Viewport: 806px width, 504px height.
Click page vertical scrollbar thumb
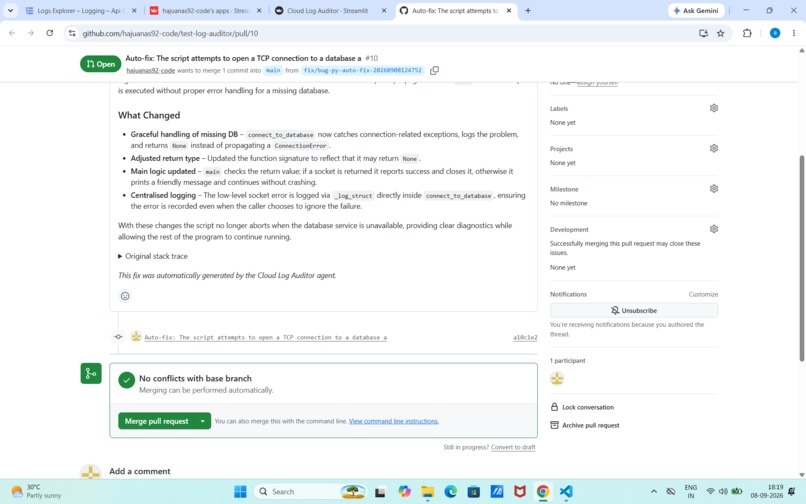coord(801,258)
